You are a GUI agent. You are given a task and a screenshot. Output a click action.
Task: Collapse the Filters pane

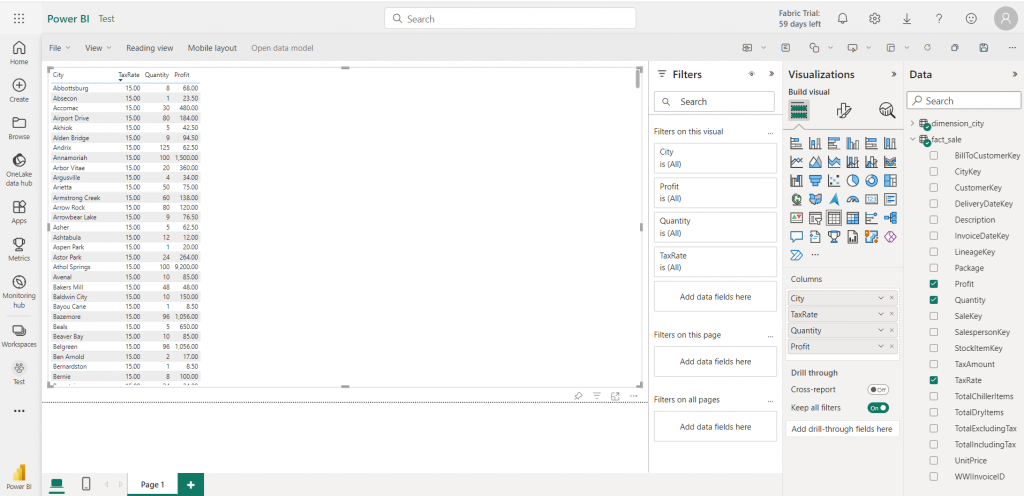click(x=771, y=74)
